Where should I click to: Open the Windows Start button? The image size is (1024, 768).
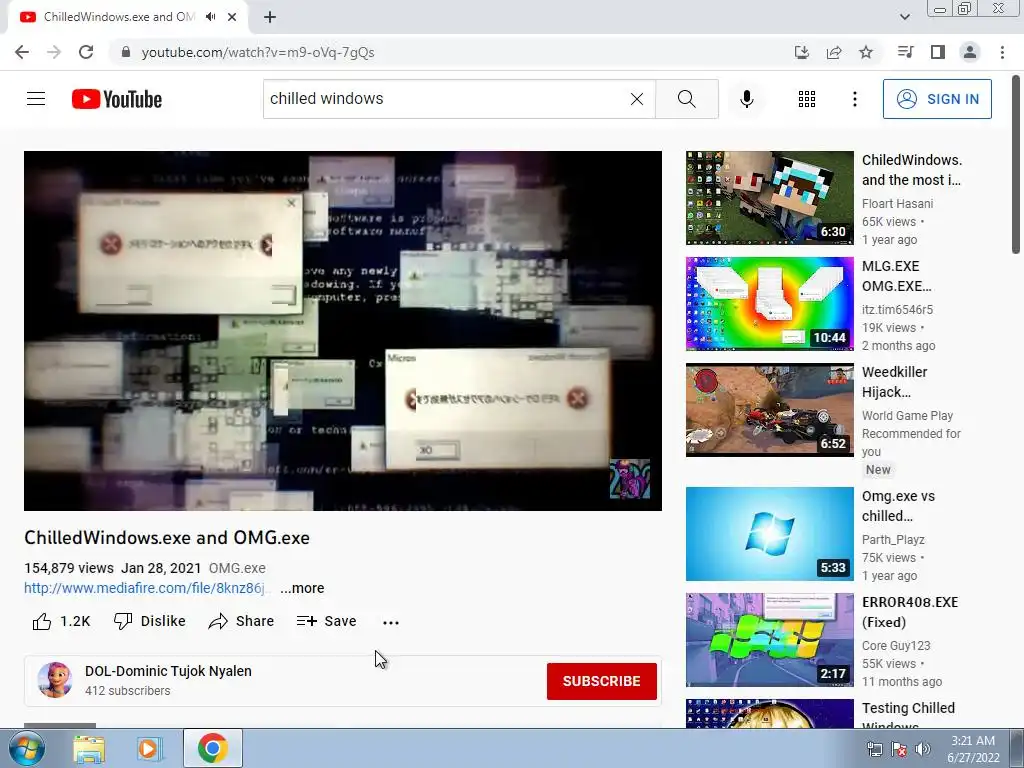coord(25,748)
